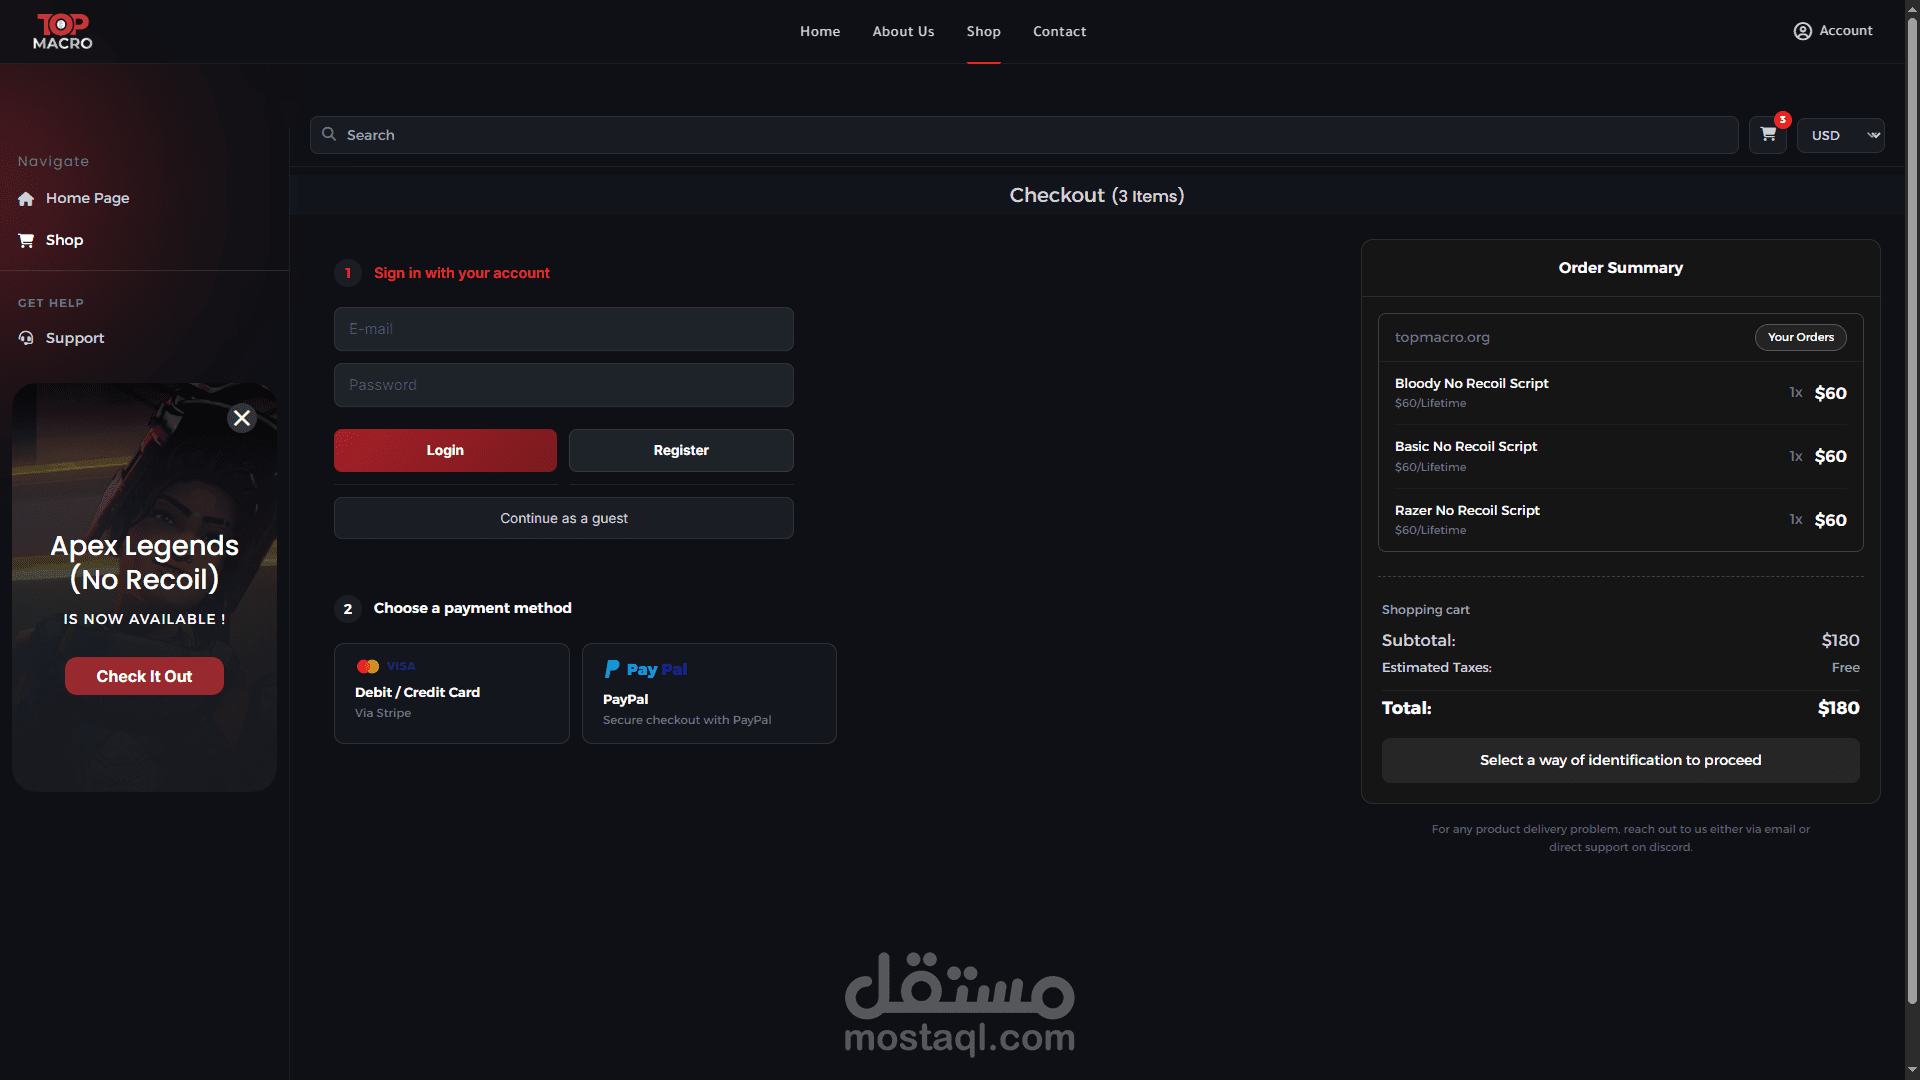Click the Register button

pos(681,450)
